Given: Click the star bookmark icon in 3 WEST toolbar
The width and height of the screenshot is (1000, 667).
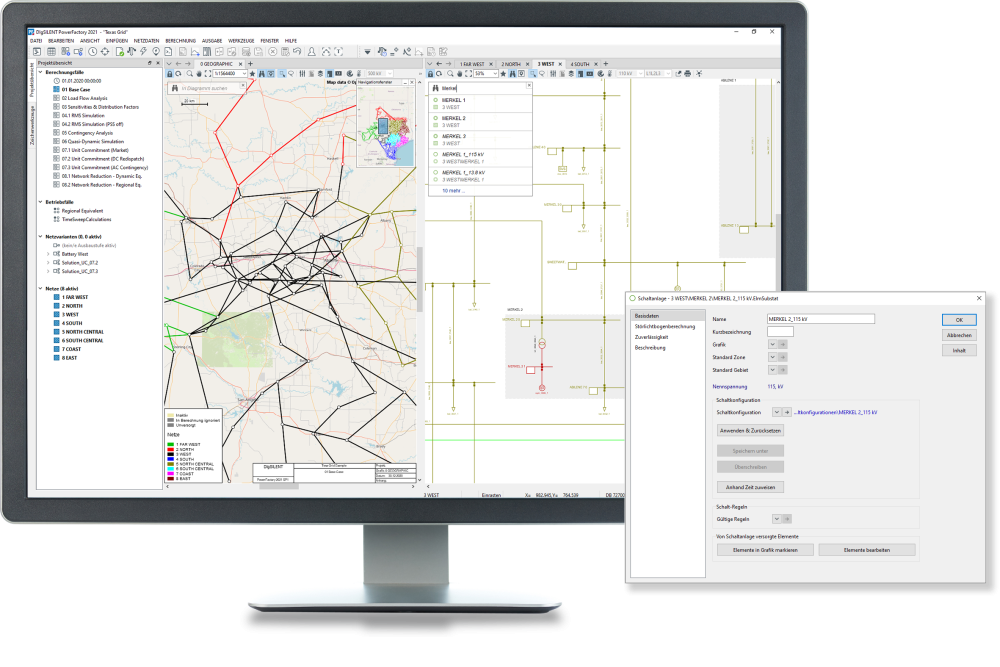Looking at the screenshot, I should 503,74.
